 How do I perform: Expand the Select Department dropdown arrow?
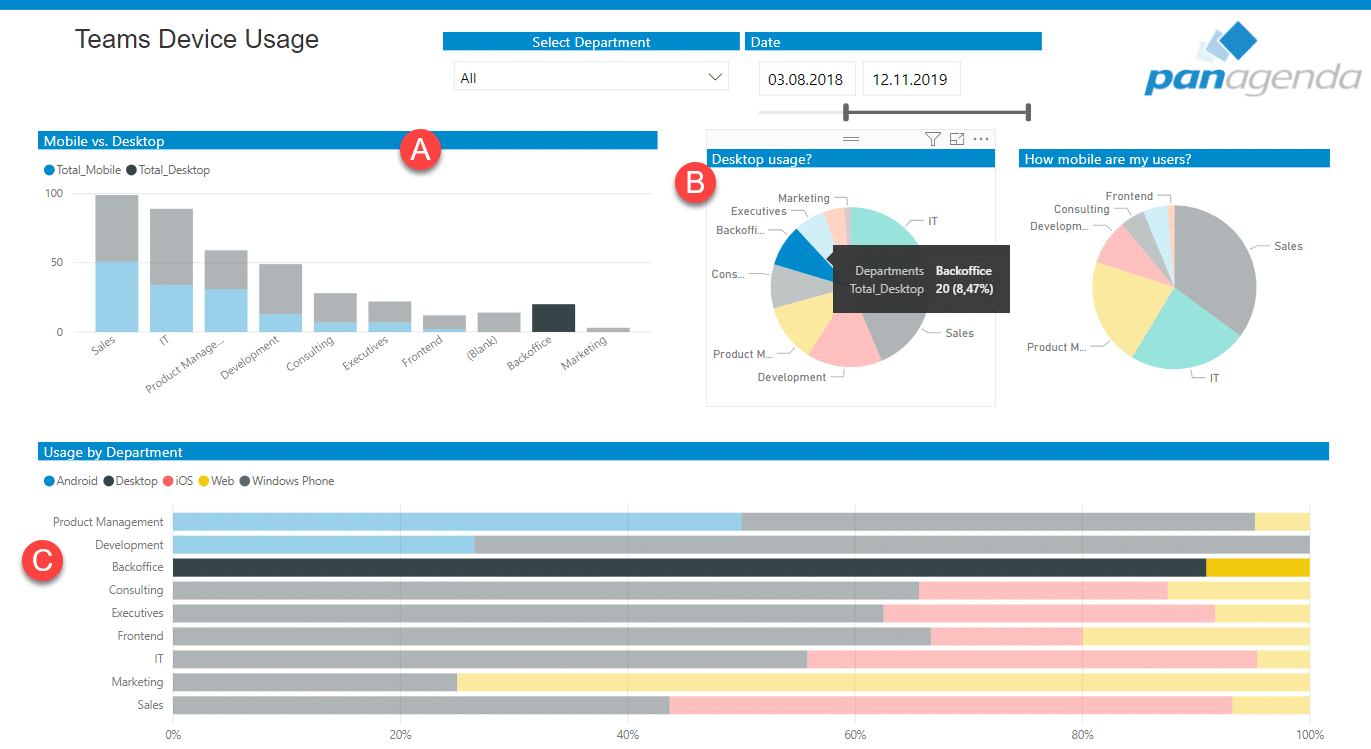715,77
